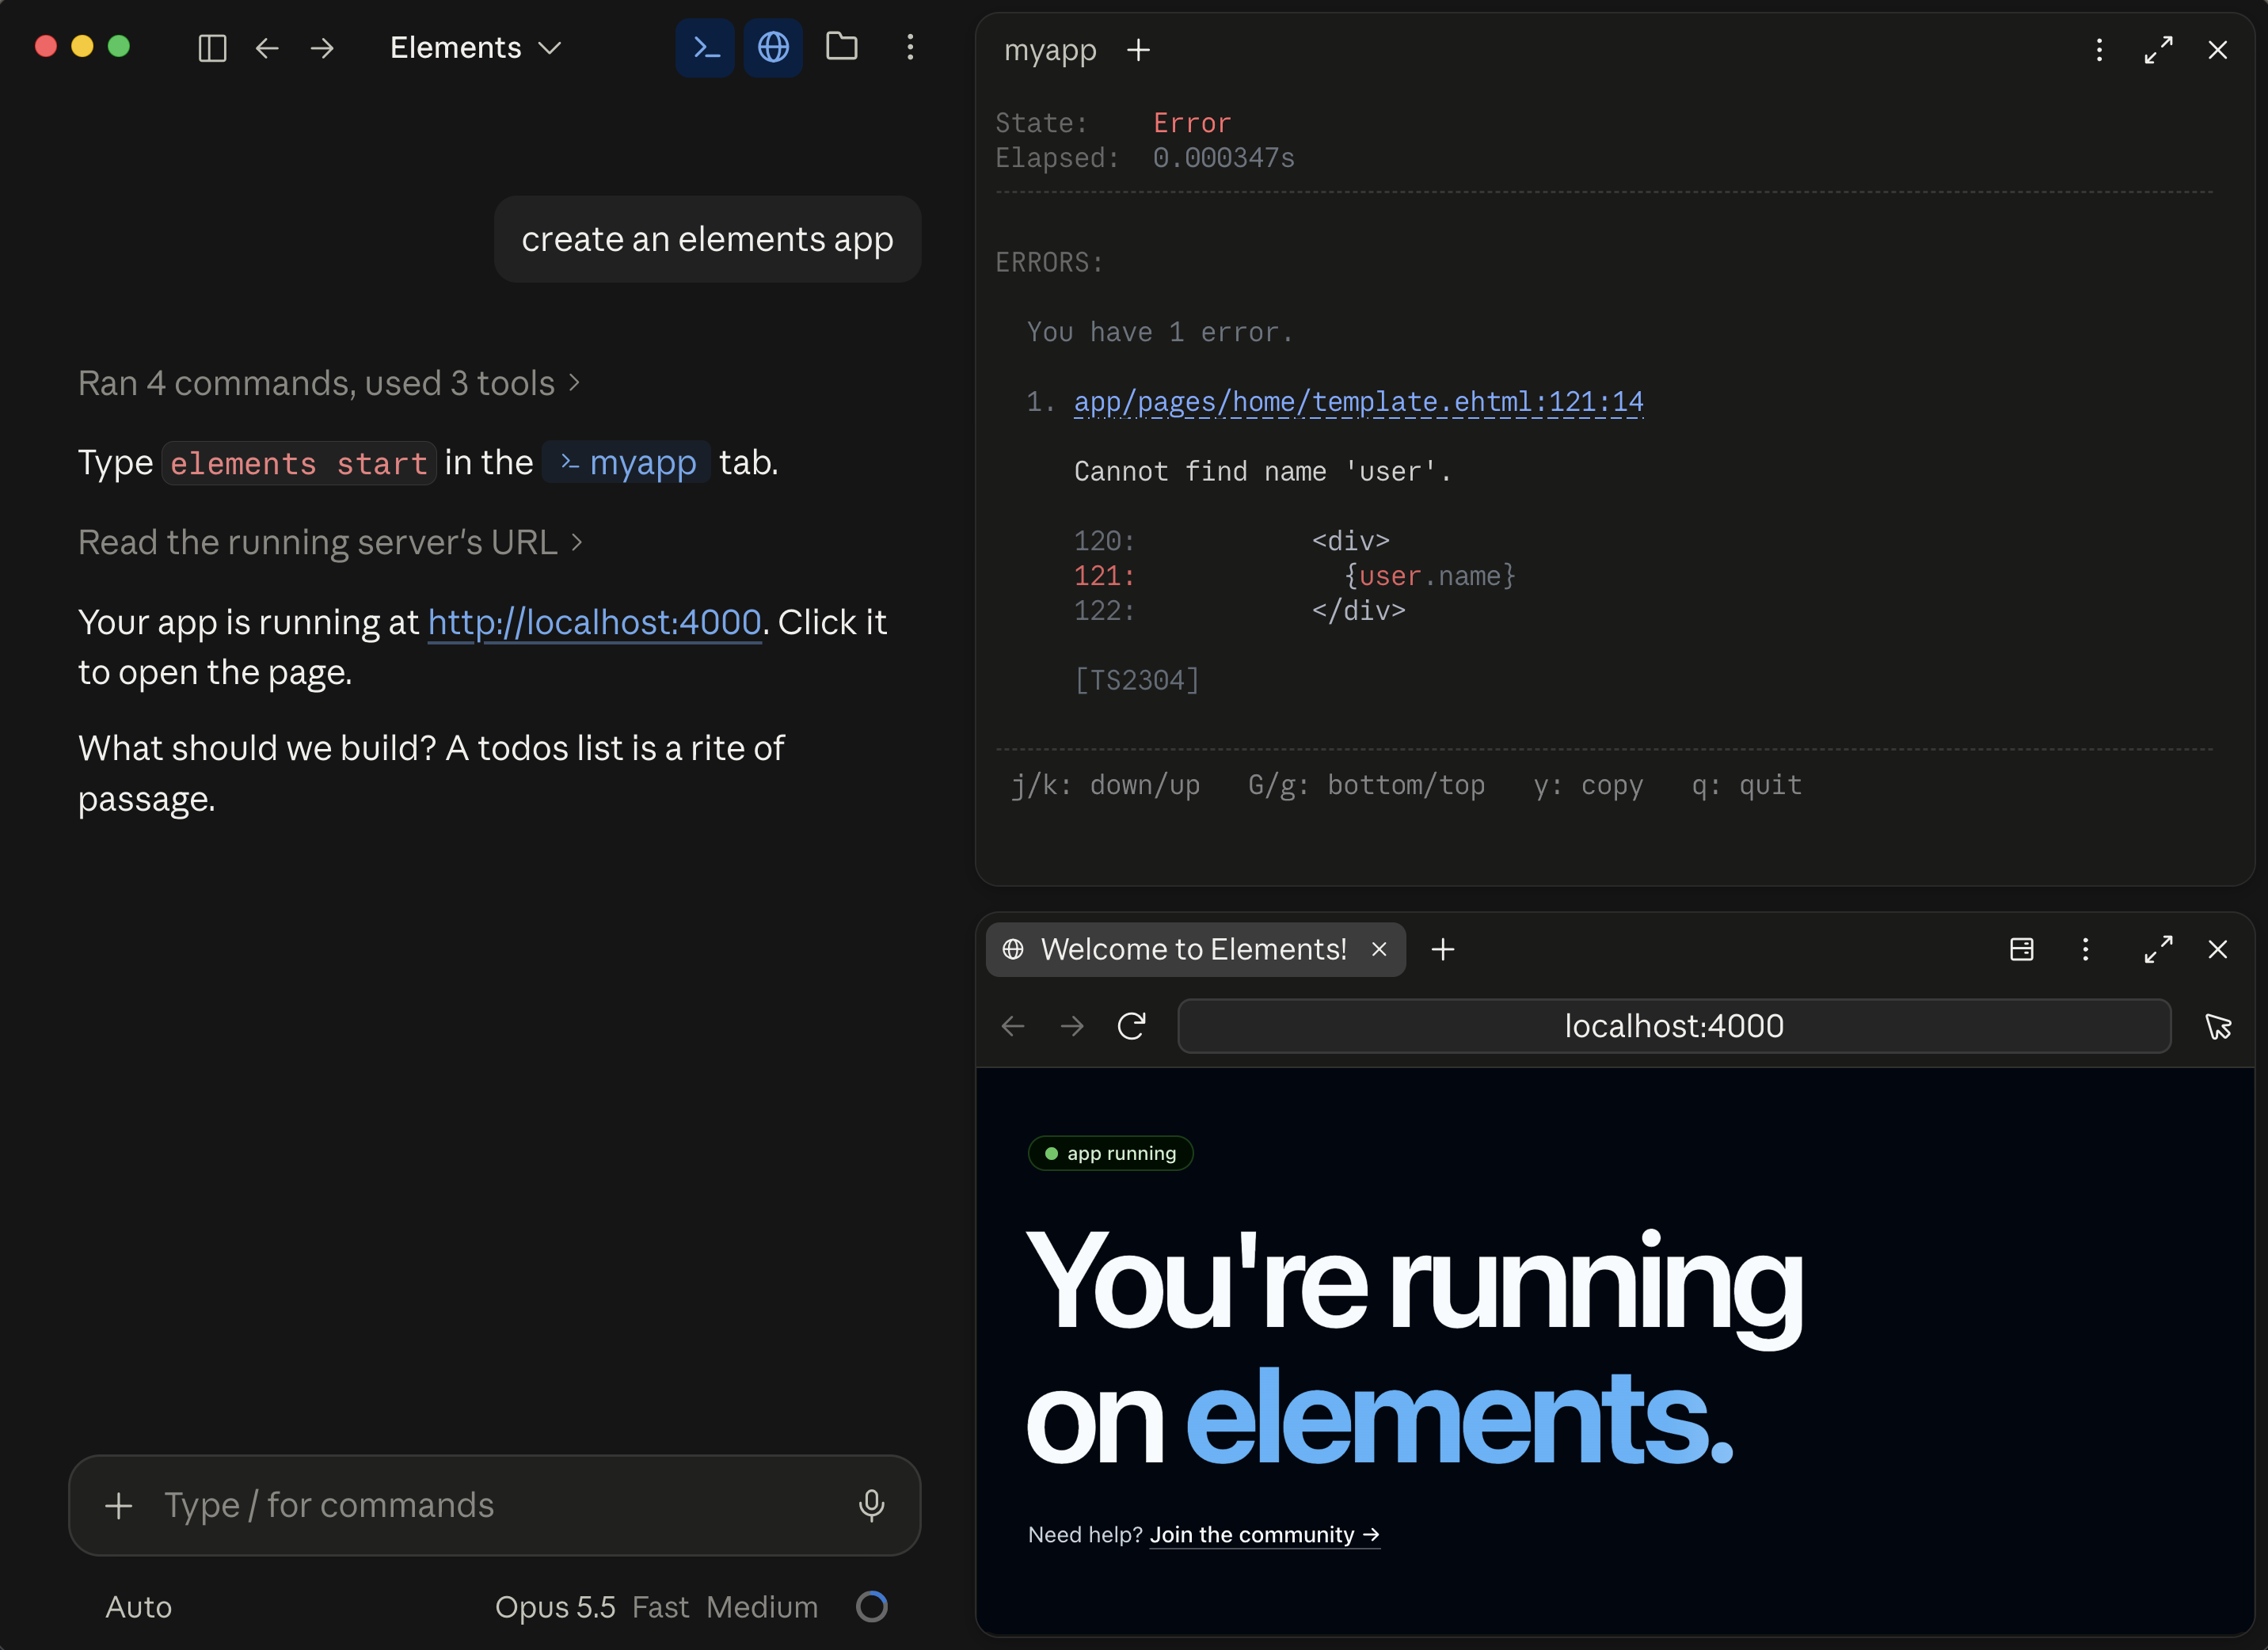The height and width of the screenshot is (1650, 2268).
Task: Open the Auto mode selector
Action: coord(139,1607)
